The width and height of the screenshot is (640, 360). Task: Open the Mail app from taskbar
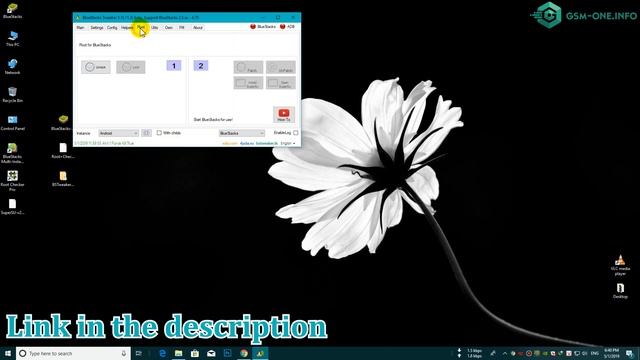click(211, 353)
